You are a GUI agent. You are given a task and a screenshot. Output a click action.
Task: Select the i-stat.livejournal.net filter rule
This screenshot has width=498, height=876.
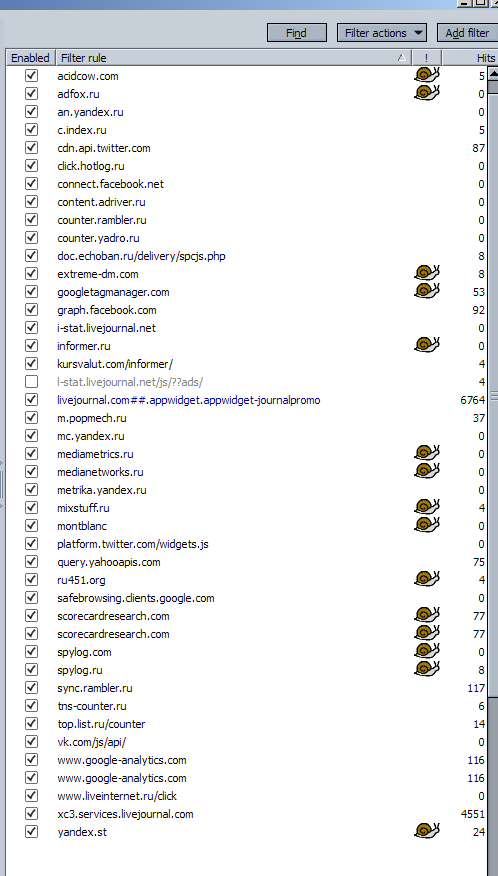(106, 328)
